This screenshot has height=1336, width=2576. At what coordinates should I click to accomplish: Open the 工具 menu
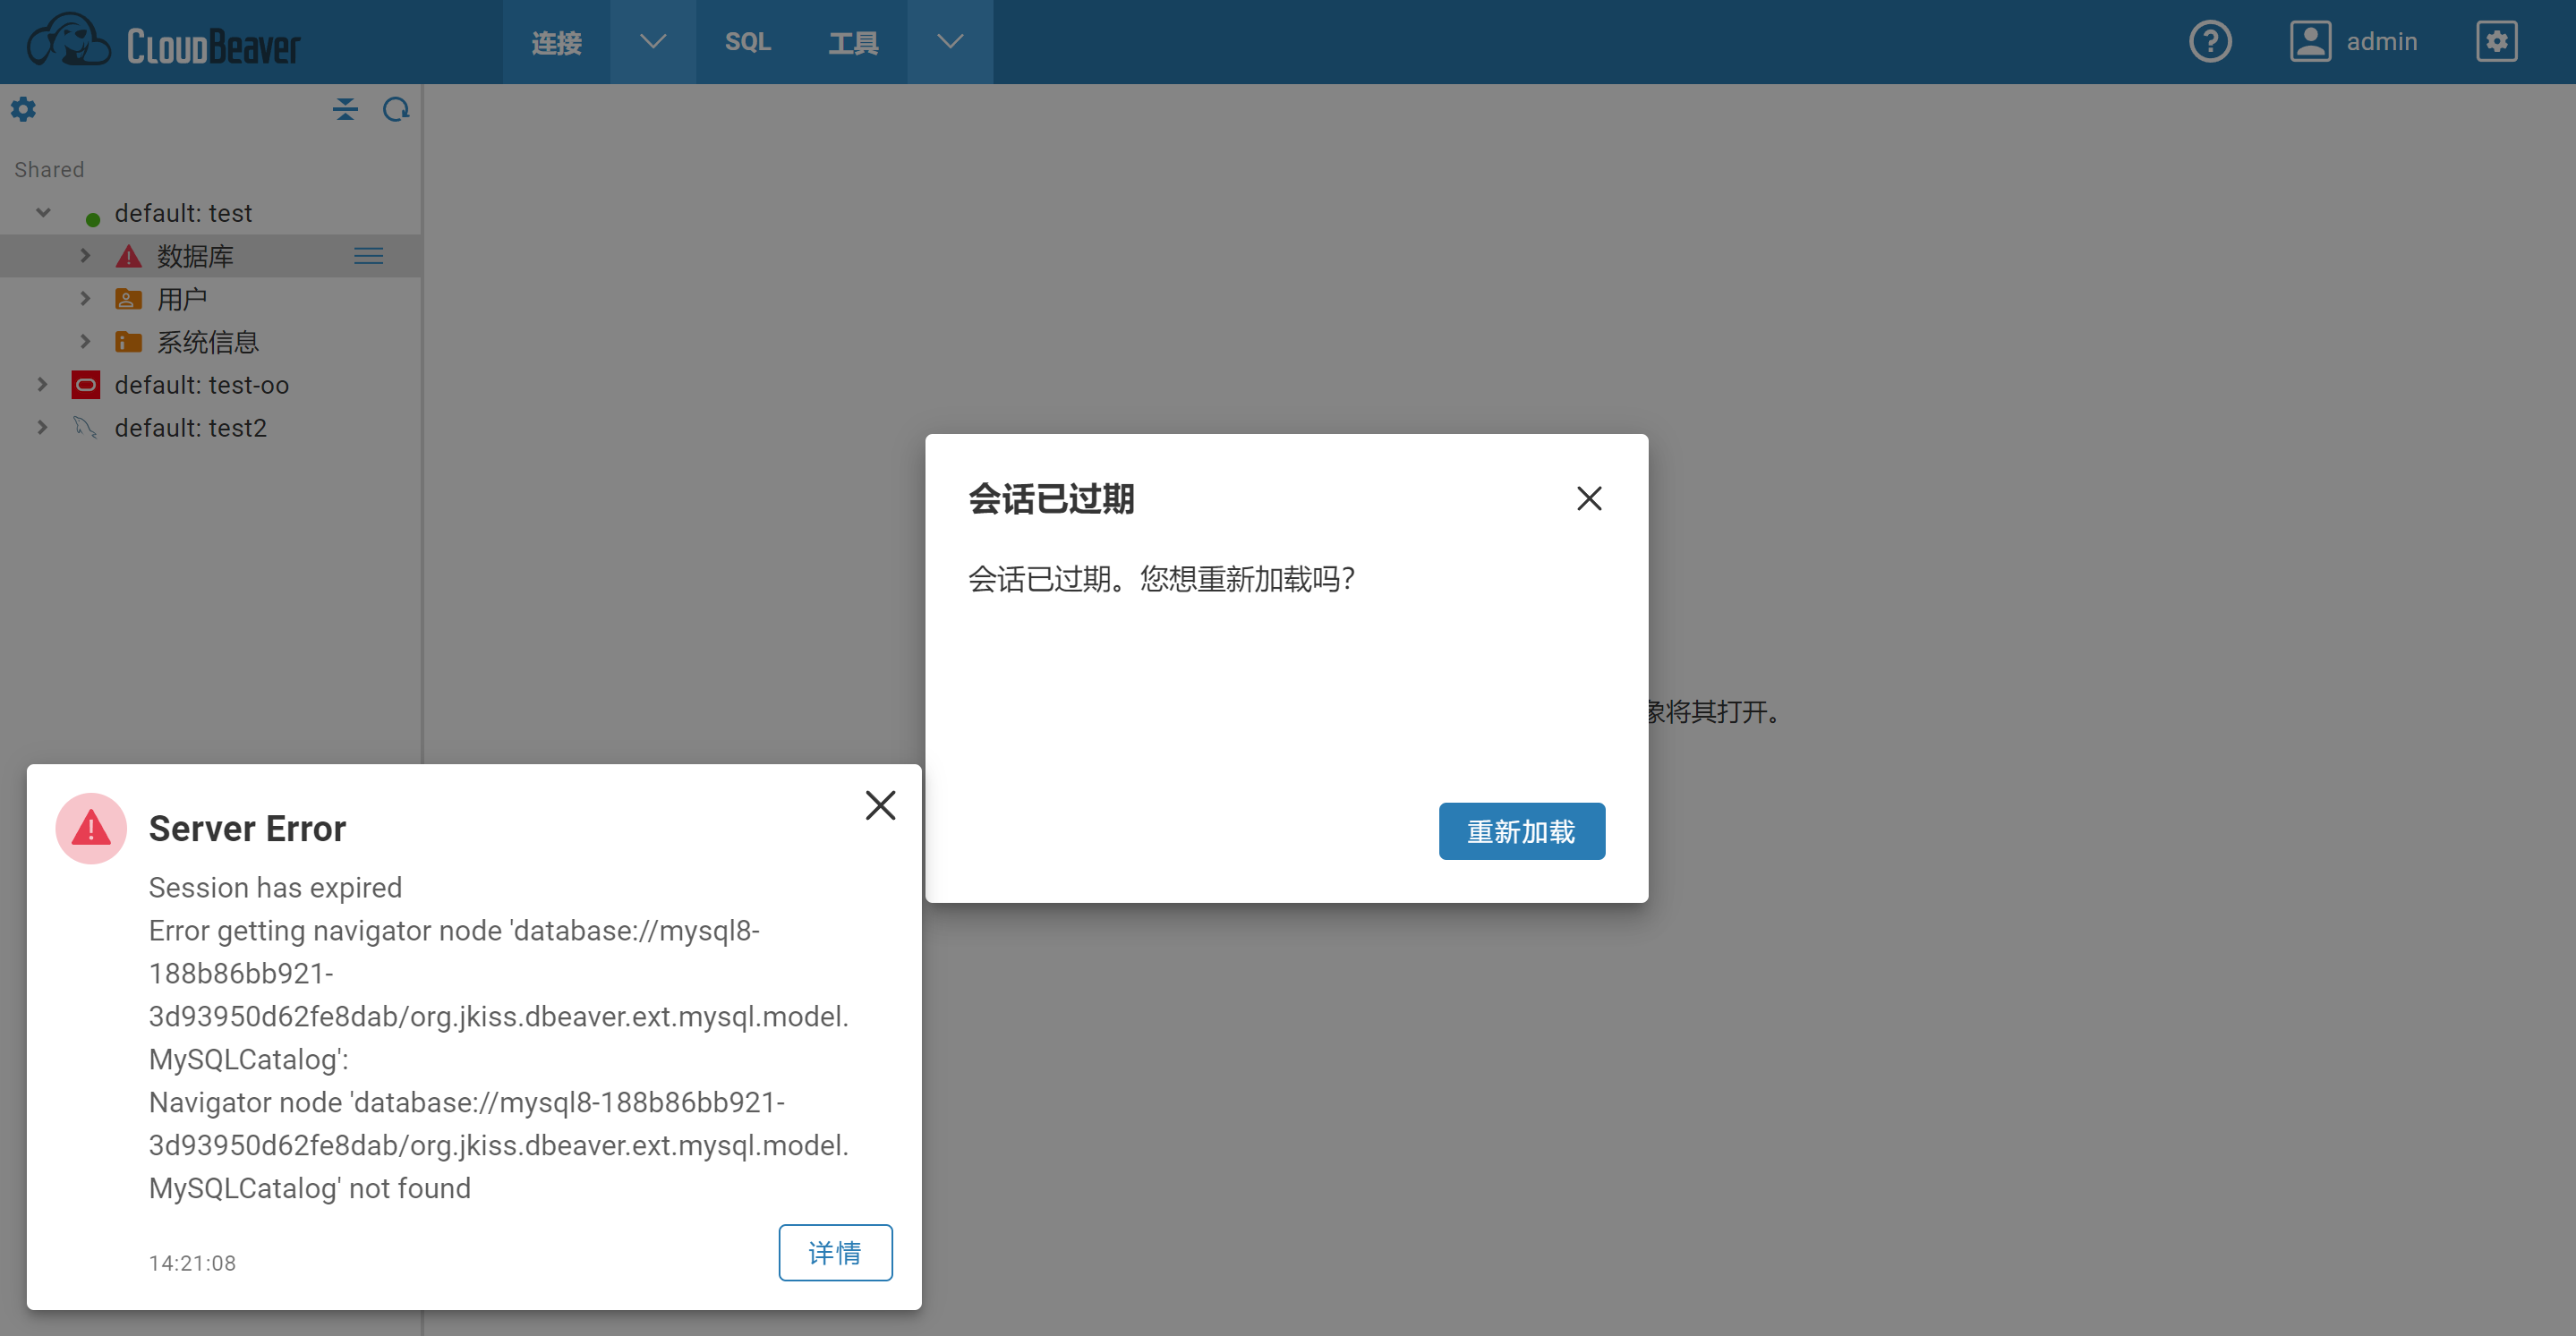tap(854, 41)
